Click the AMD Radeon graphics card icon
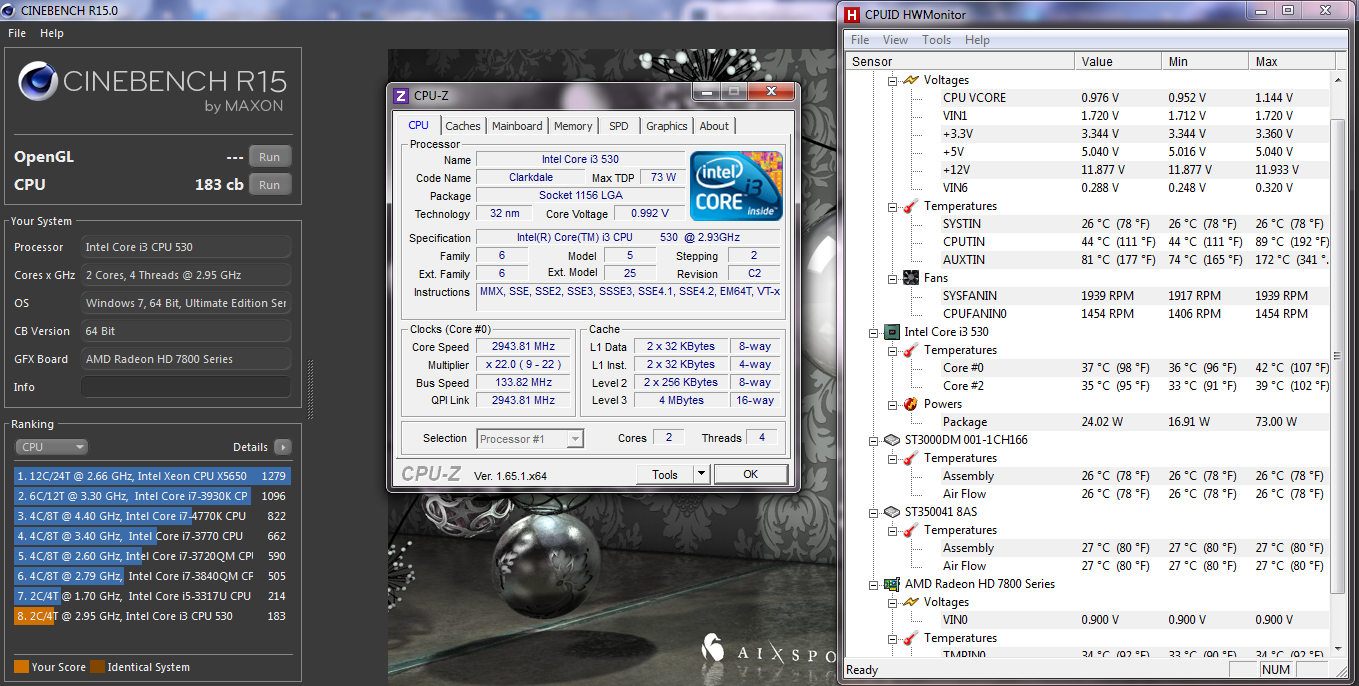1359x686 pixels. pos(891,584)
